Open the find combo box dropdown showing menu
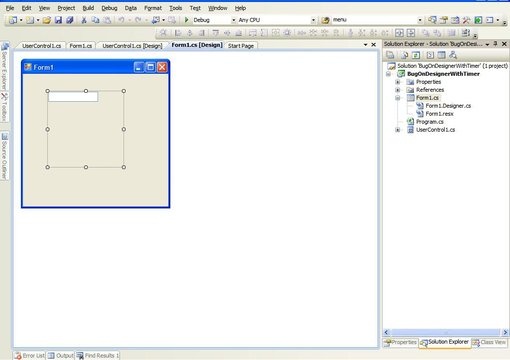The width and height of the screenshot is (510, 360). (420, 20)
